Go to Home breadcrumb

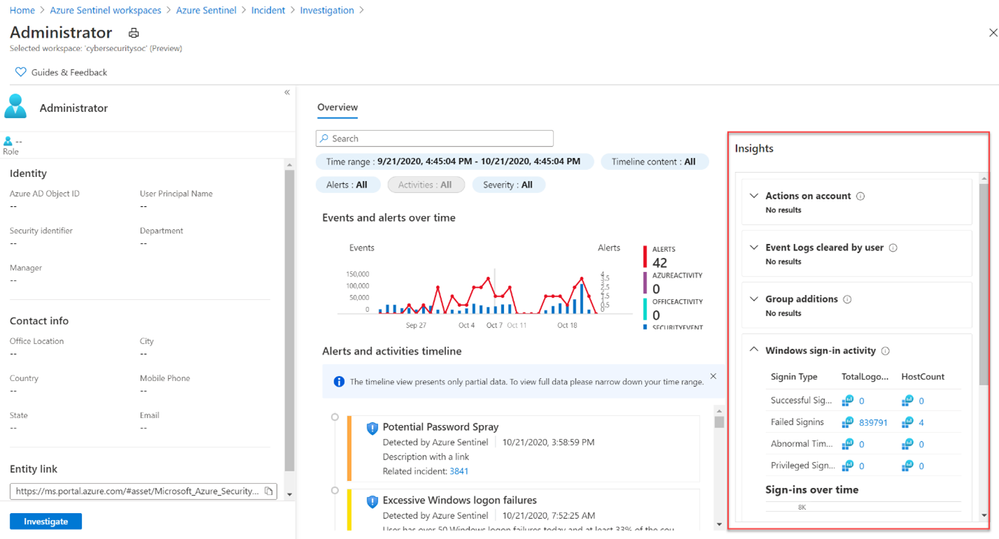[22, 10]
